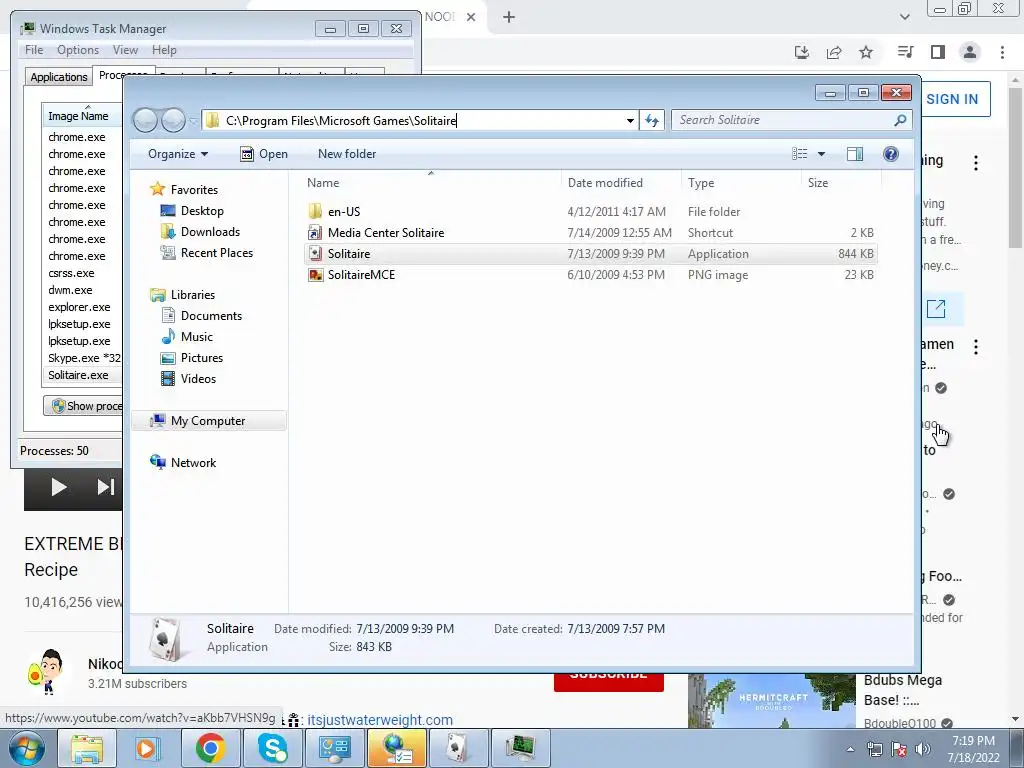Click the volume speaker tray icon
Screen dimensions: 1024x768
pyautogui.click(x=923, y=749)
